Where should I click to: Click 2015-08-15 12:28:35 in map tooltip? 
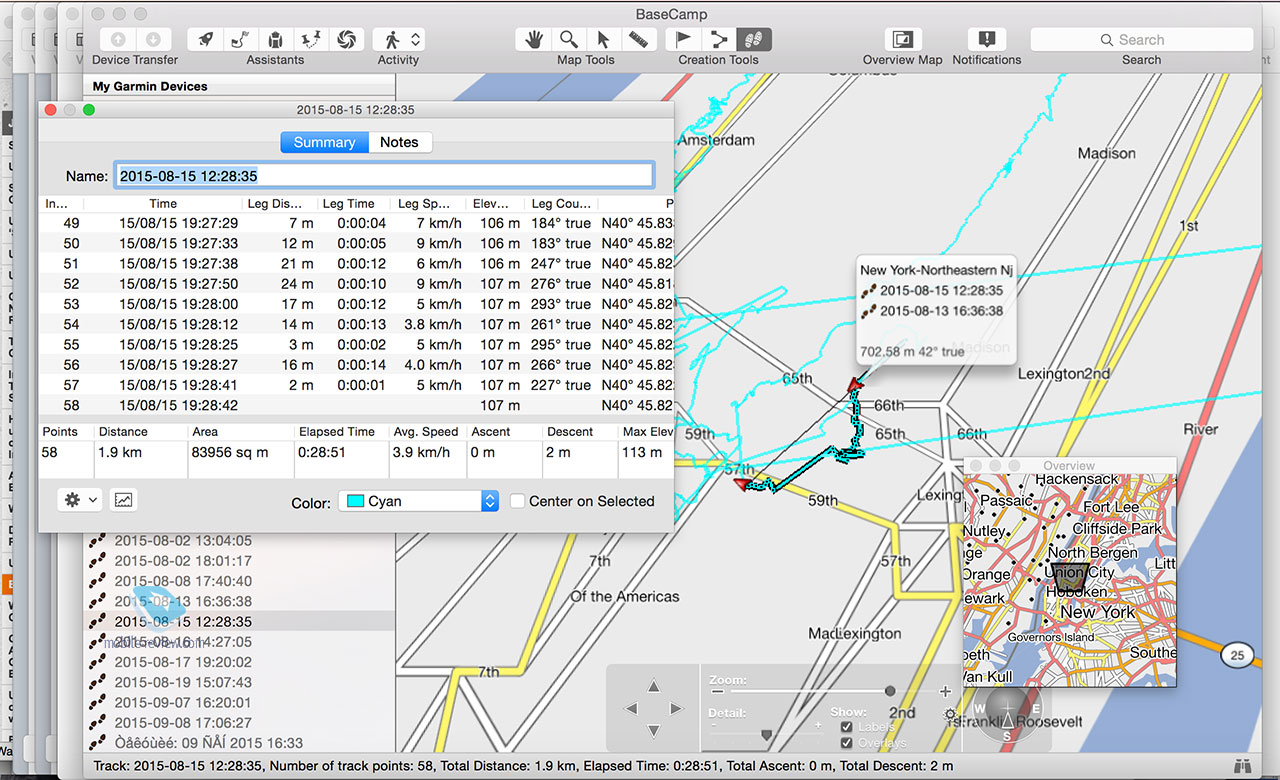pyautogui.click(x=941, y=291)
